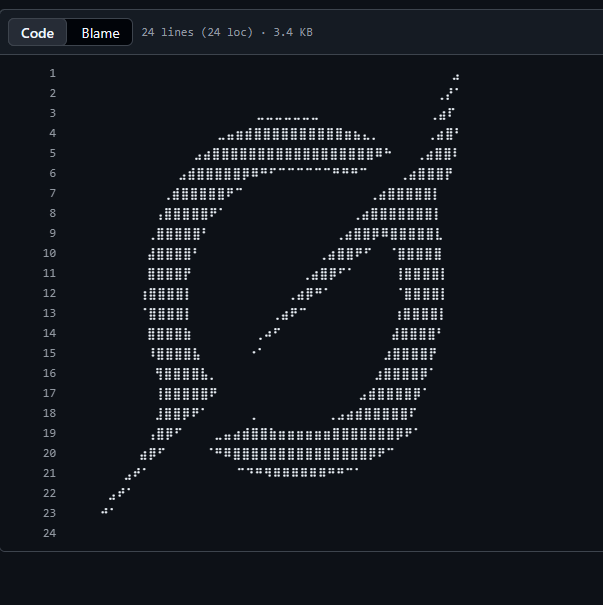The image size is (603, 605).
Task: Select line number 21
Action: (50, 473)
